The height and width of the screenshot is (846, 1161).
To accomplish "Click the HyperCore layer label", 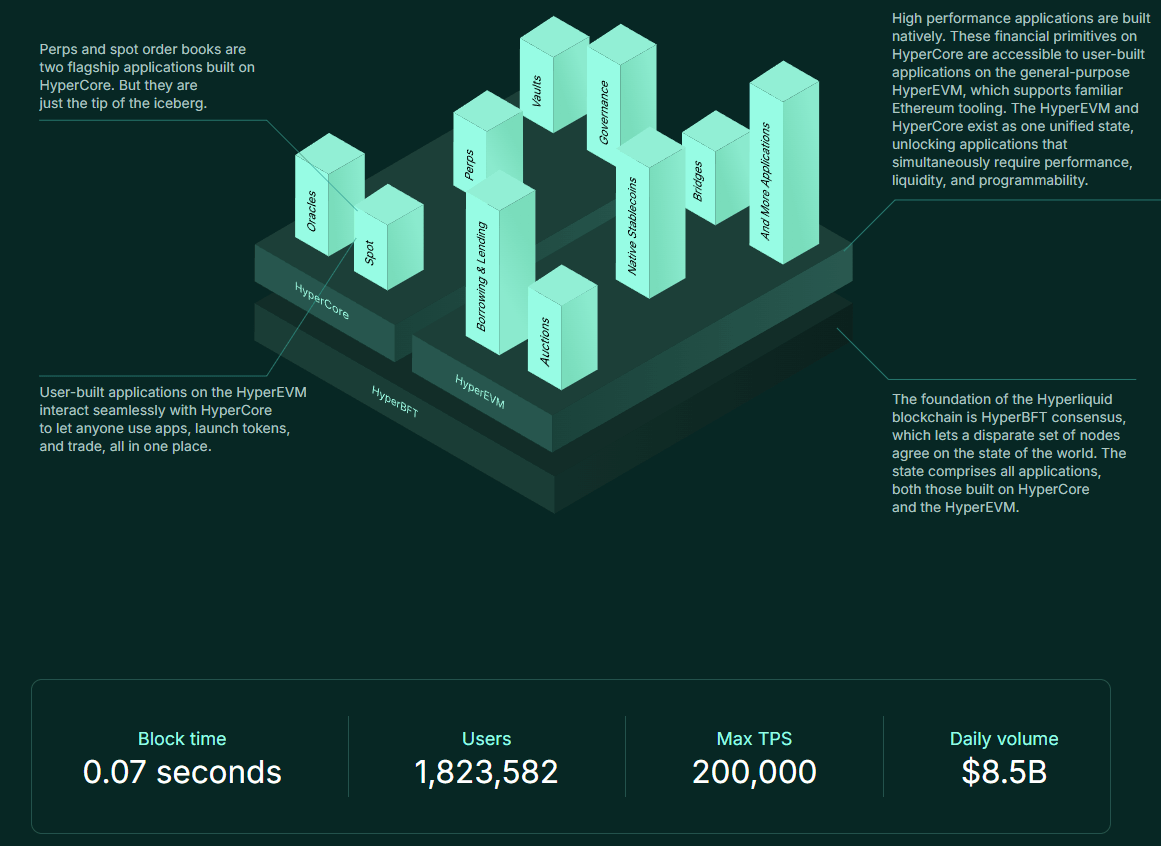I will pyautogui.click(x=322, y=300).
